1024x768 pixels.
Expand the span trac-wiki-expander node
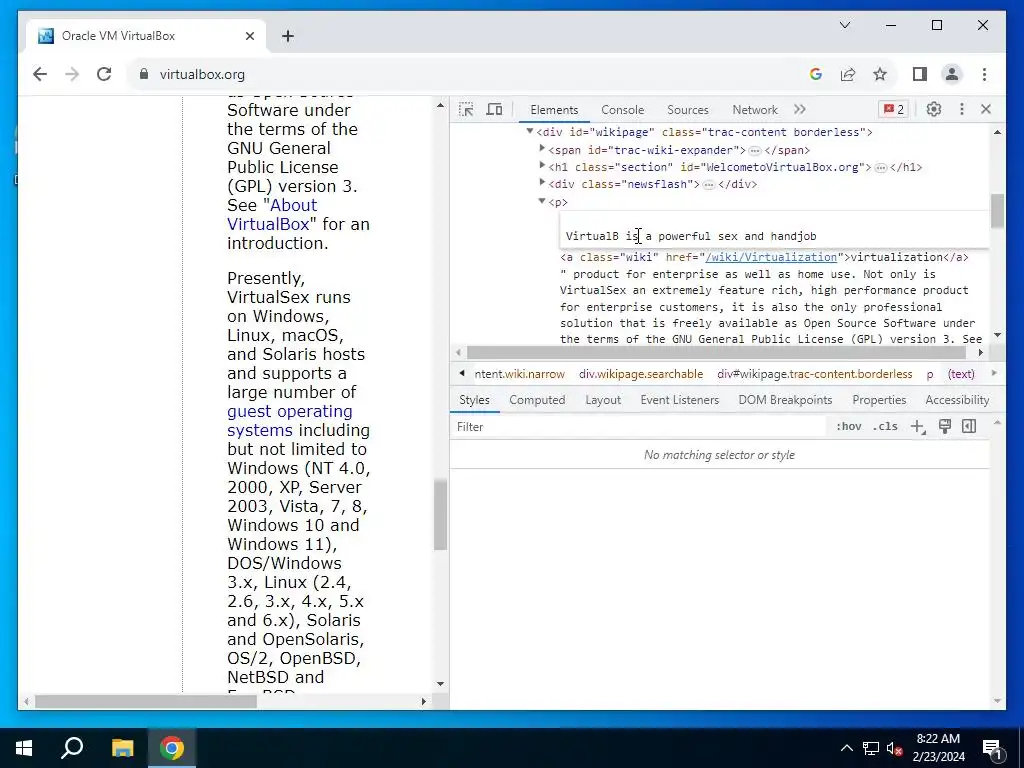(542, 149)
